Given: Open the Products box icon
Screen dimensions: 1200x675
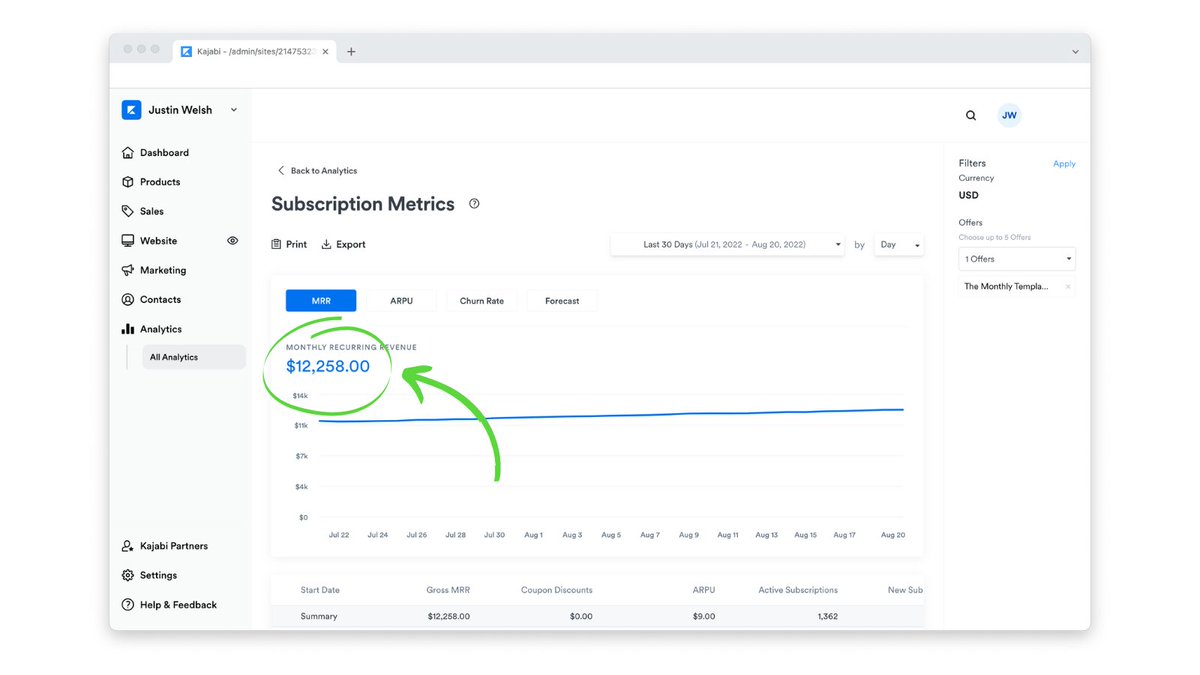Looking at the screenshot, I should pyautogui.click(x=128, y=182).
